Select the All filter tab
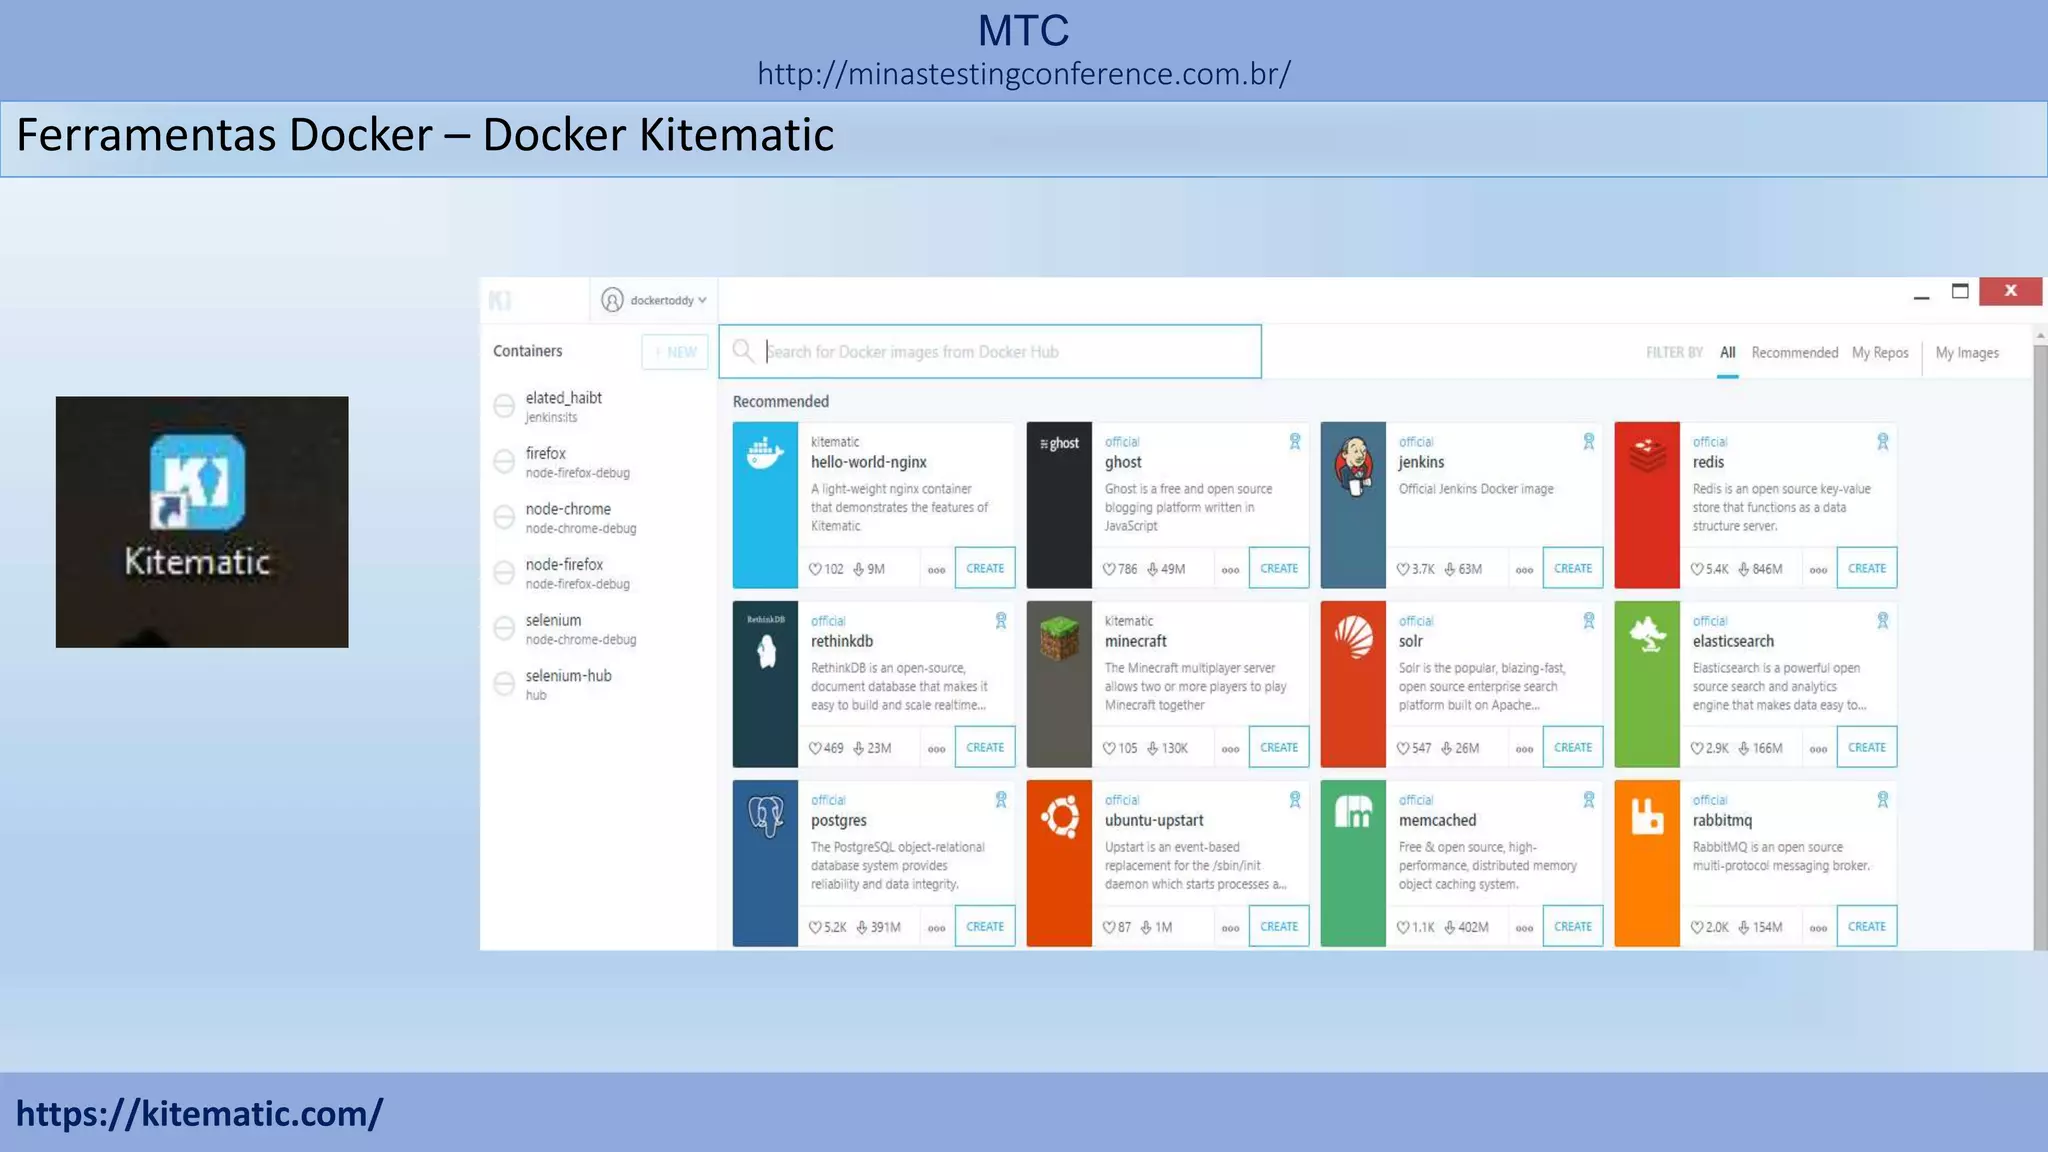 (1727, 353)
